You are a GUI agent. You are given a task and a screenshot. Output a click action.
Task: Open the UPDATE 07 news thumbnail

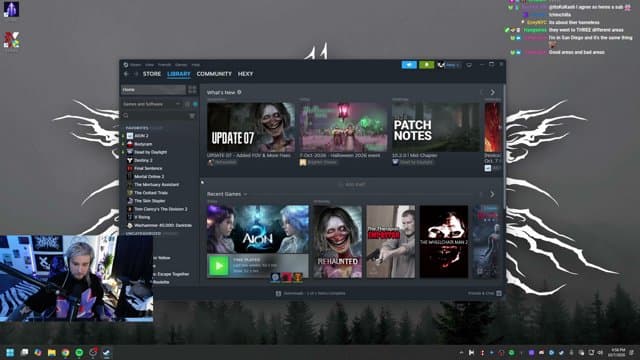click(251, 127)
